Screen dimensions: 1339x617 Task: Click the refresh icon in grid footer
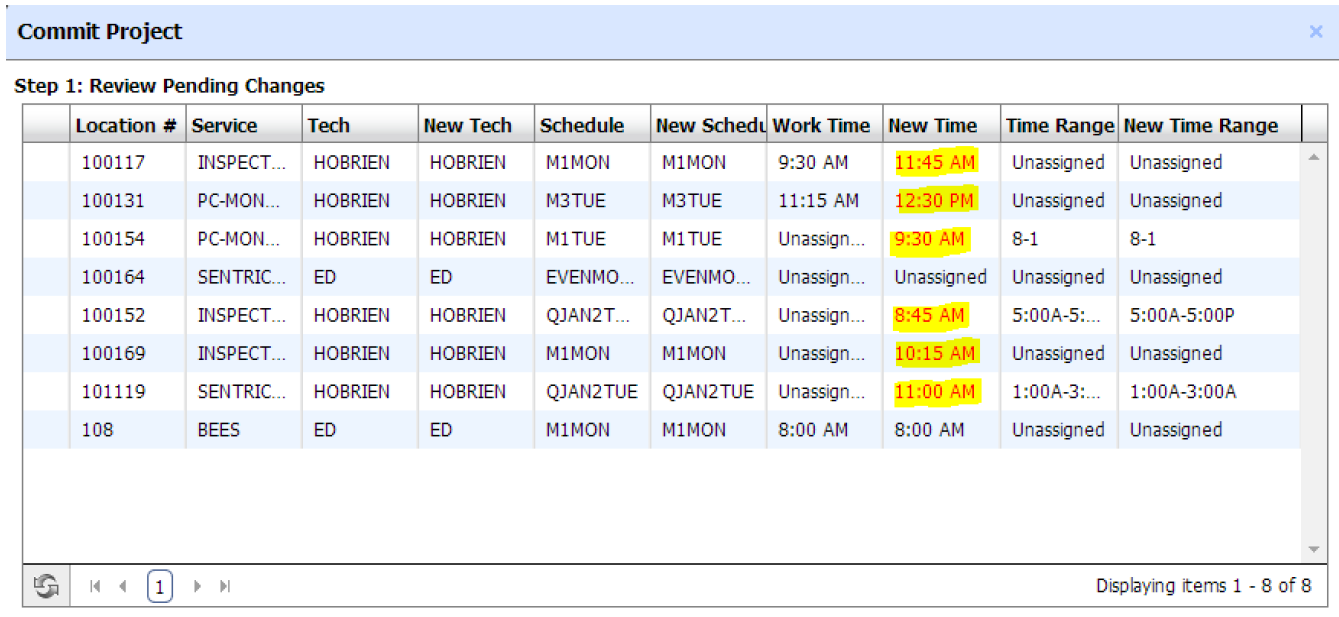click(x=46, y=587)
